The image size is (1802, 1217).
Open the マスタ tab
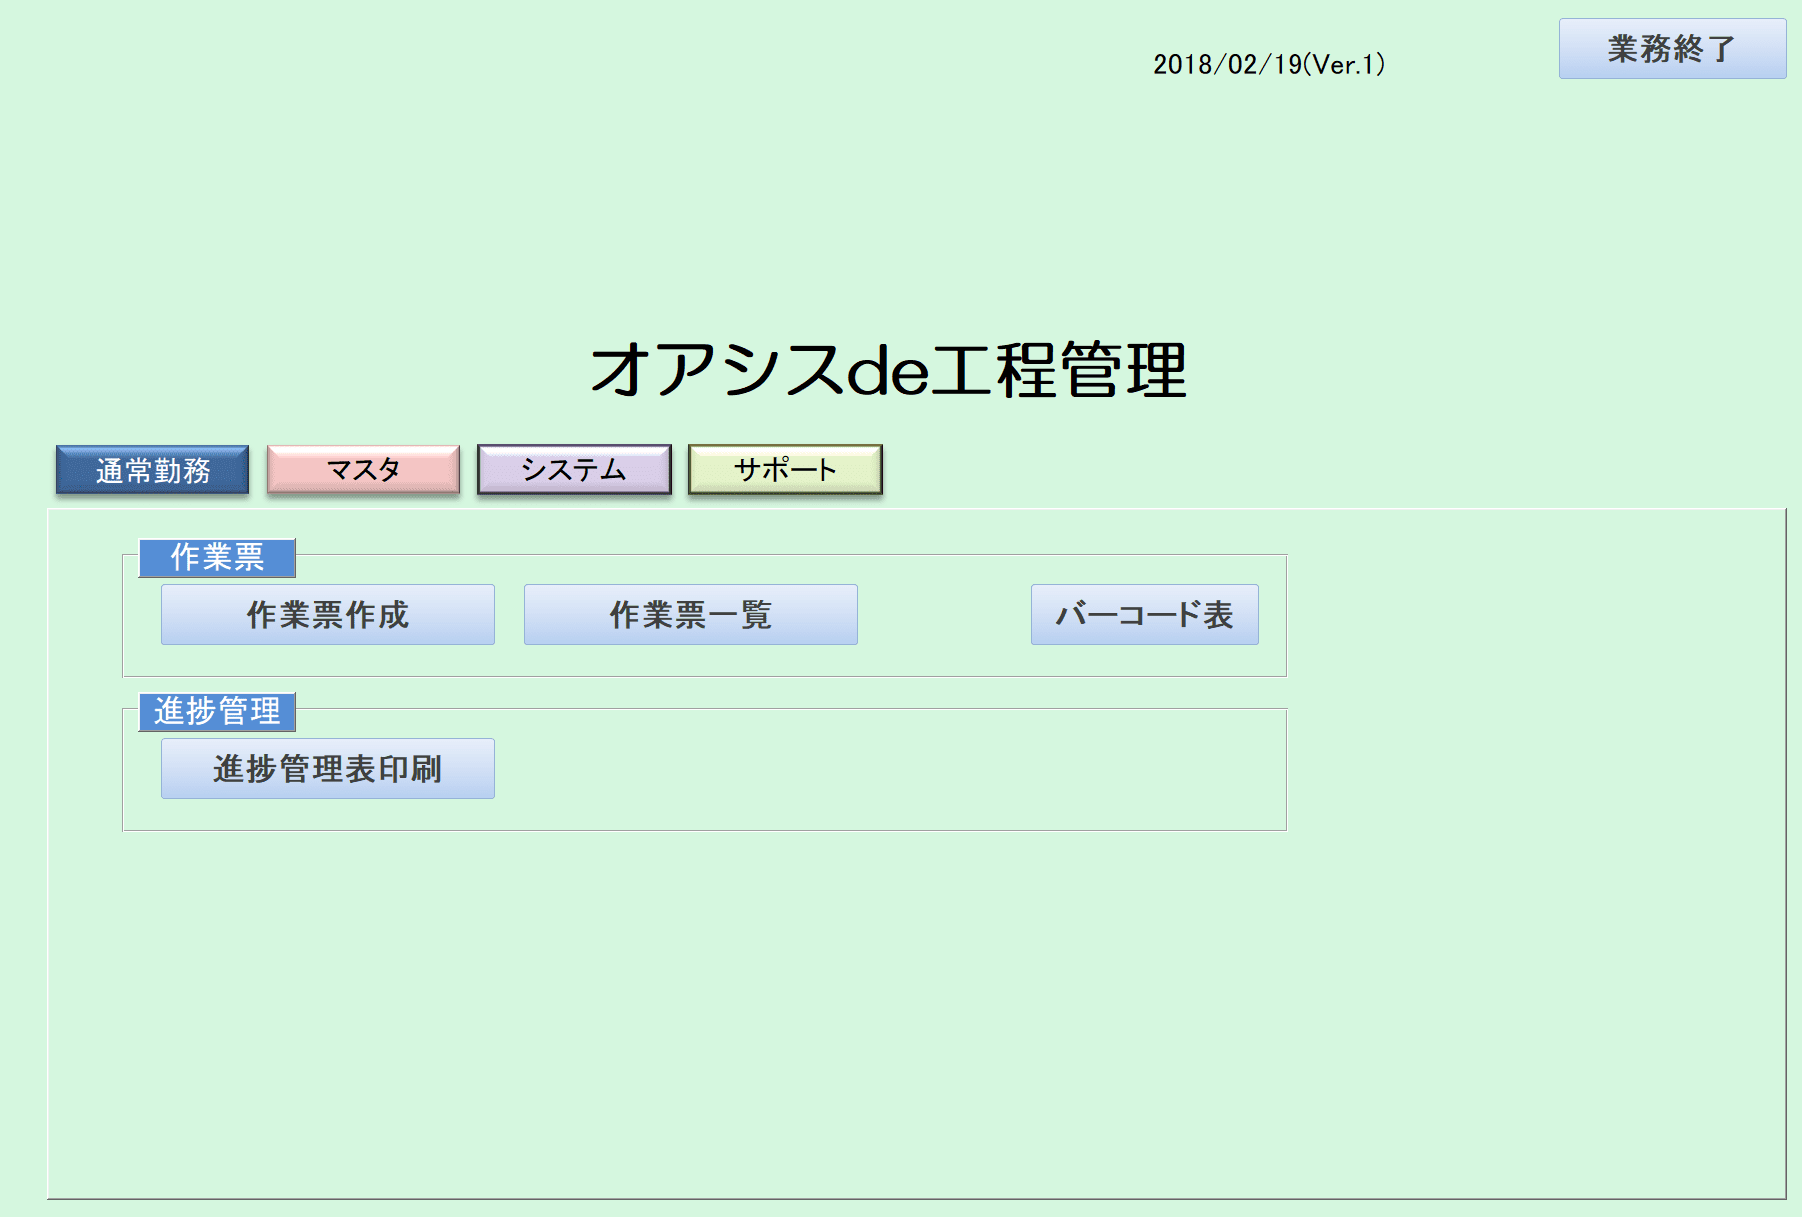point(363,470)
